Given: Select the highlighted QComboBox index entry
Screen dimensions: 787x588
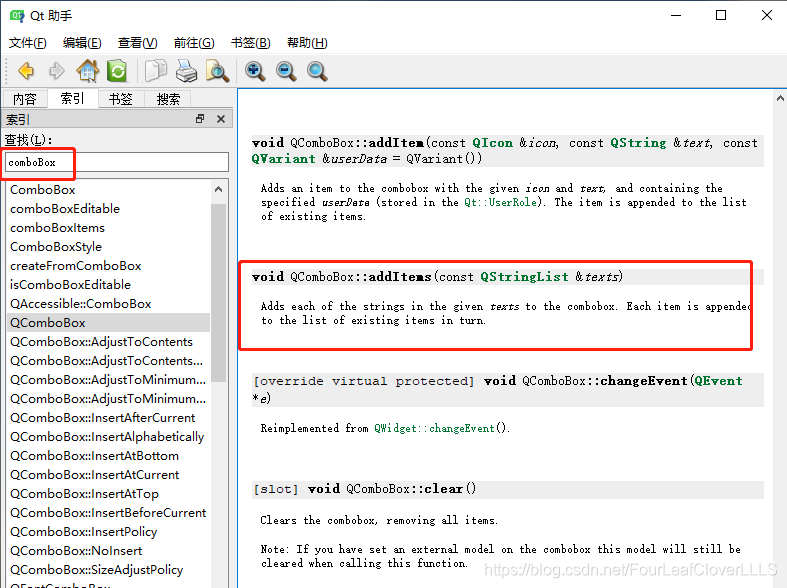Looking at the screenshot, I should [x=109, y=323].
